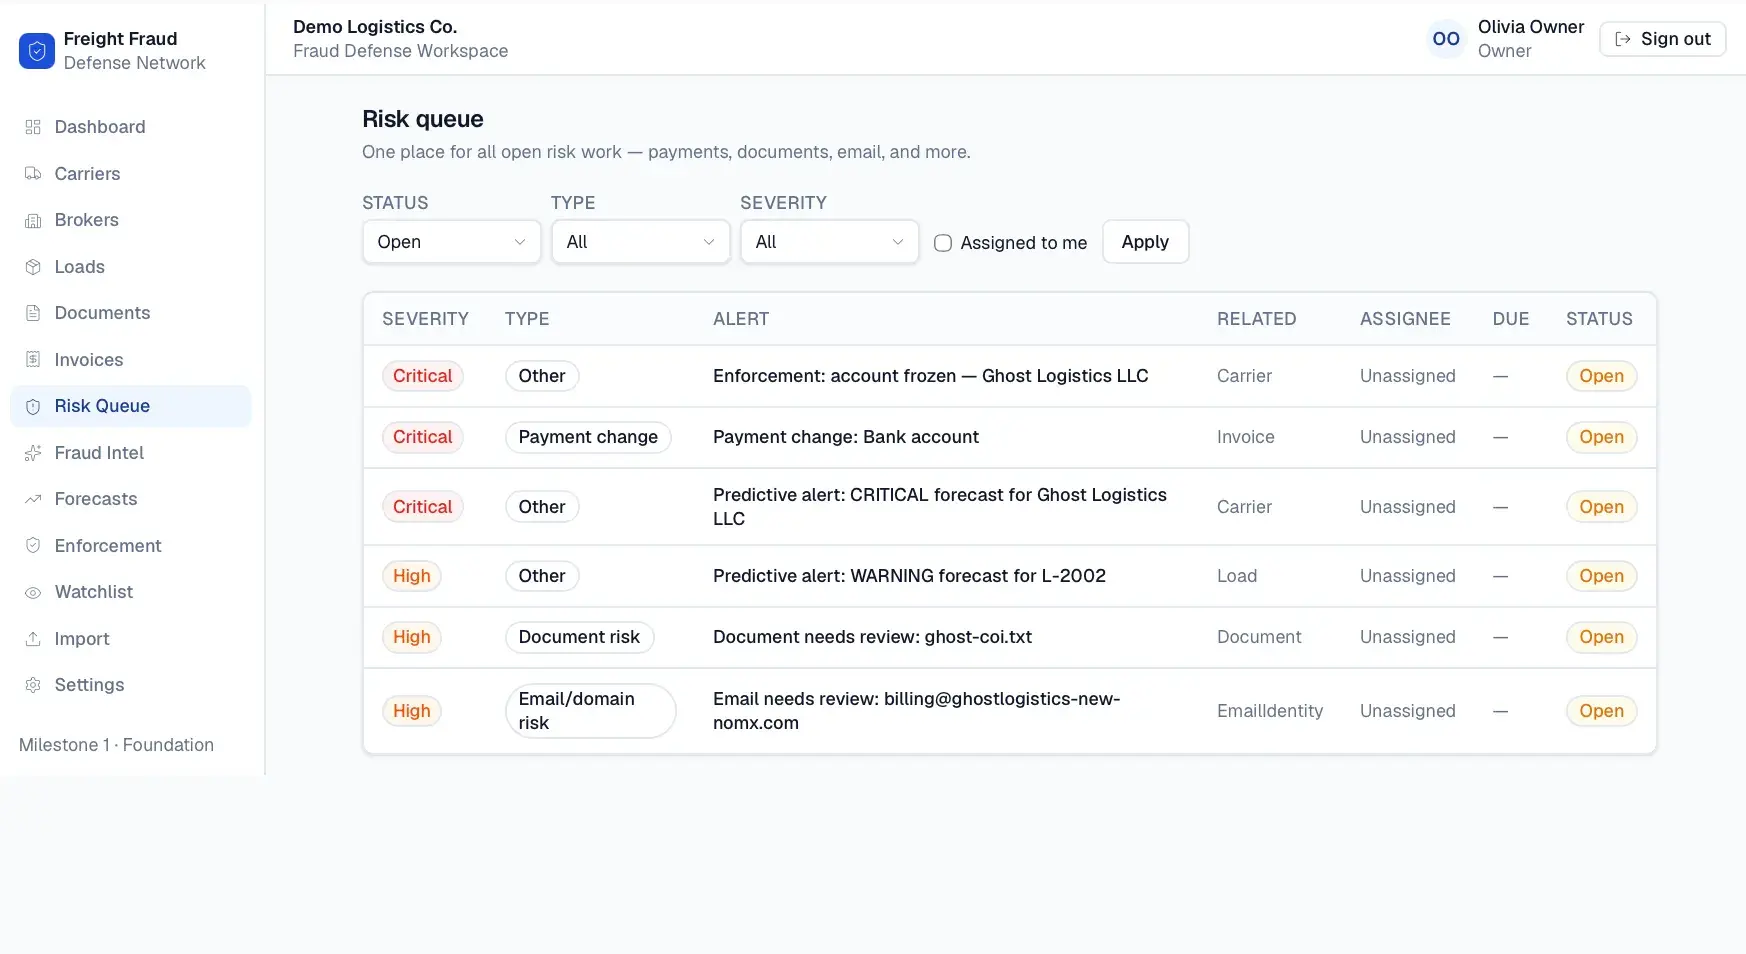Click the Sign out button
The height and width of the screenshot is (954, 1746).
pyautogui.click(x=1662, y=39)
